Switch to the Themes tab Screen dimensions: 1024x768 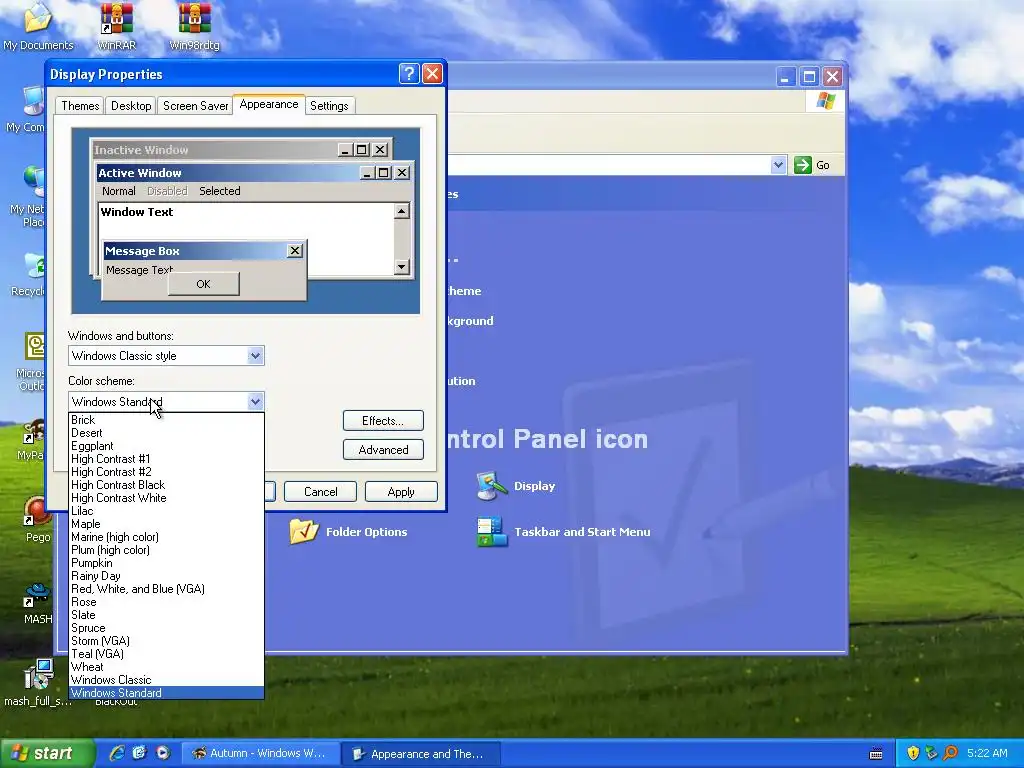coord(80,106)
